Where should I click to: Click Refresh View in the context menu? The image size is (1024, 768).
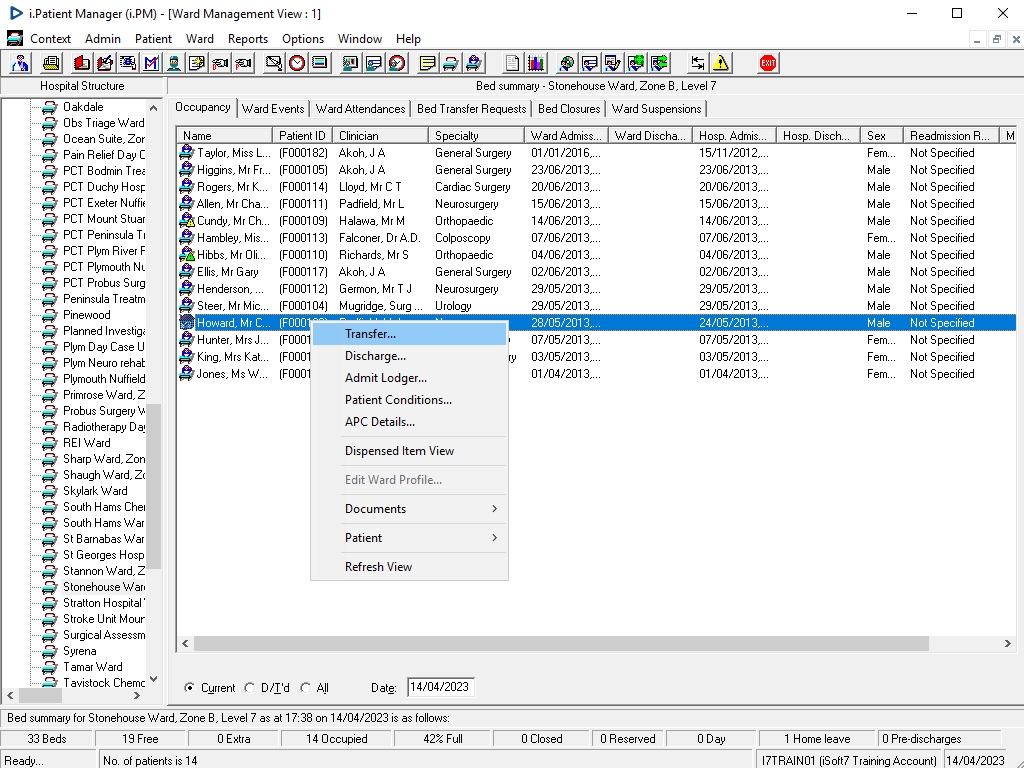point(409,567)
